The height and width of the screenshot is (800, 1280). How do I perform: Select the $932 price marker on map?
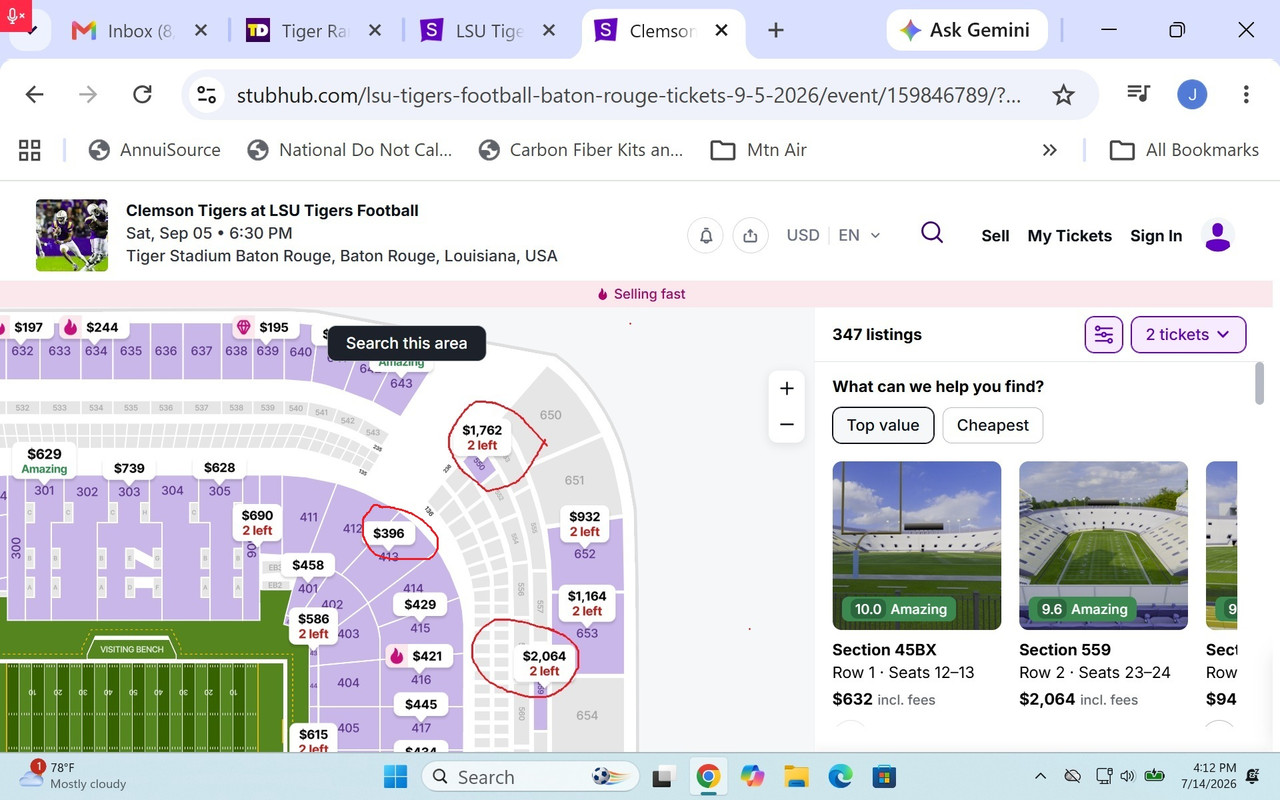[584, 523]
